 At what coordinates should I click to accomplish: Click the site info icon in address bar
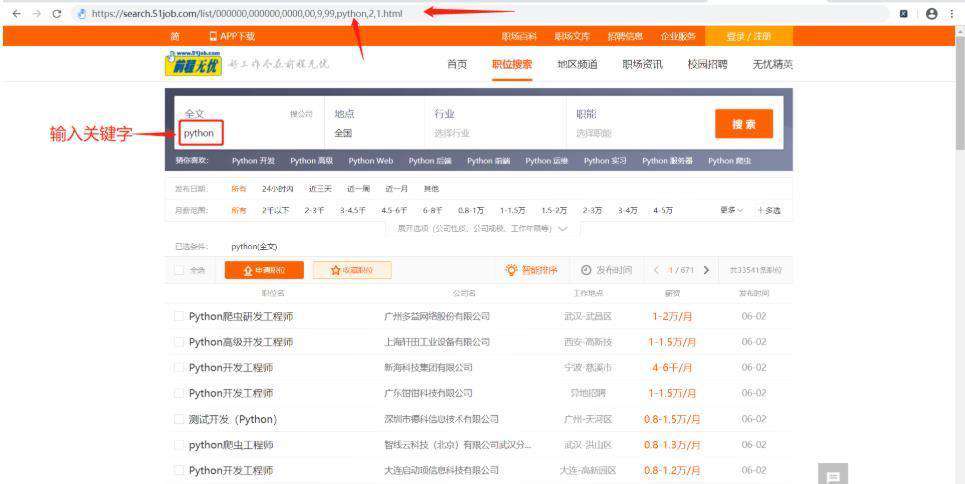point(81,14)
